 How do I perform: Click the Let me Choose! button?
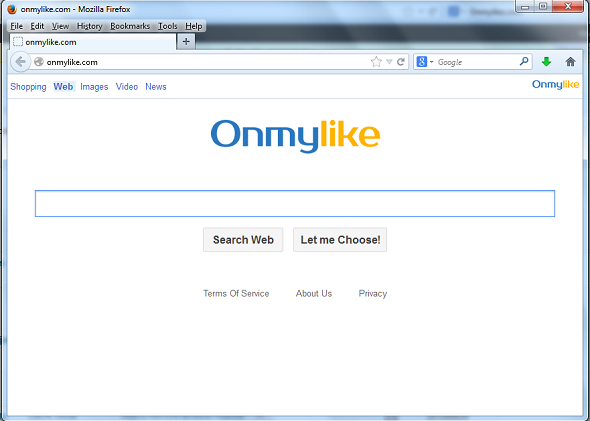tap(340, 240)
